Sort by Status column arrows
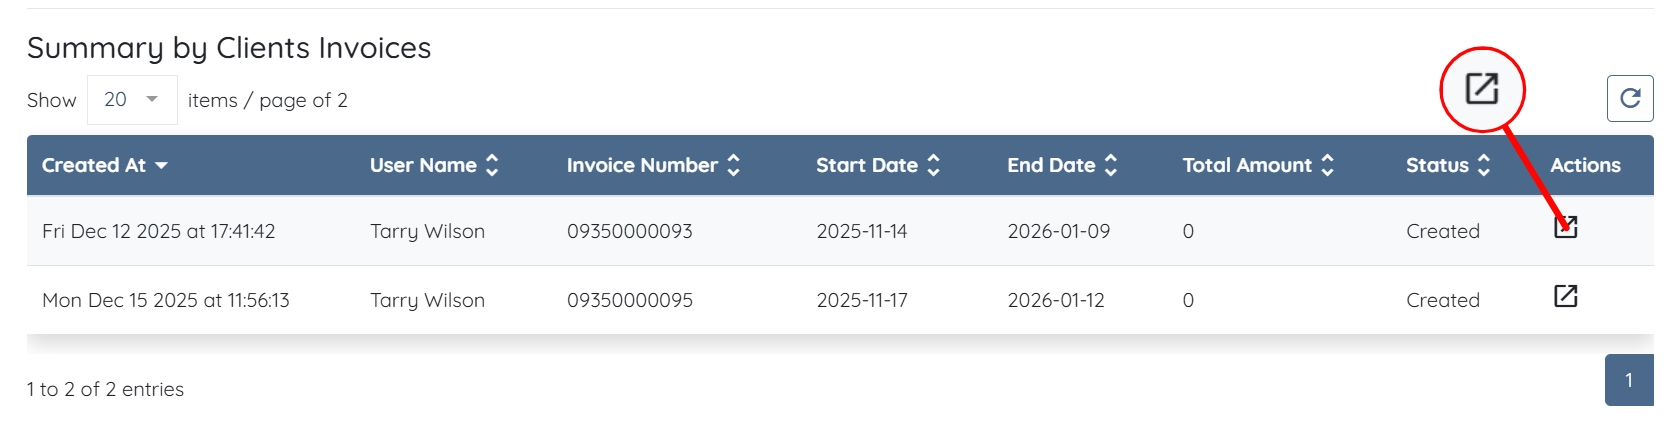1673x438 pixels. pos(1484,166)
